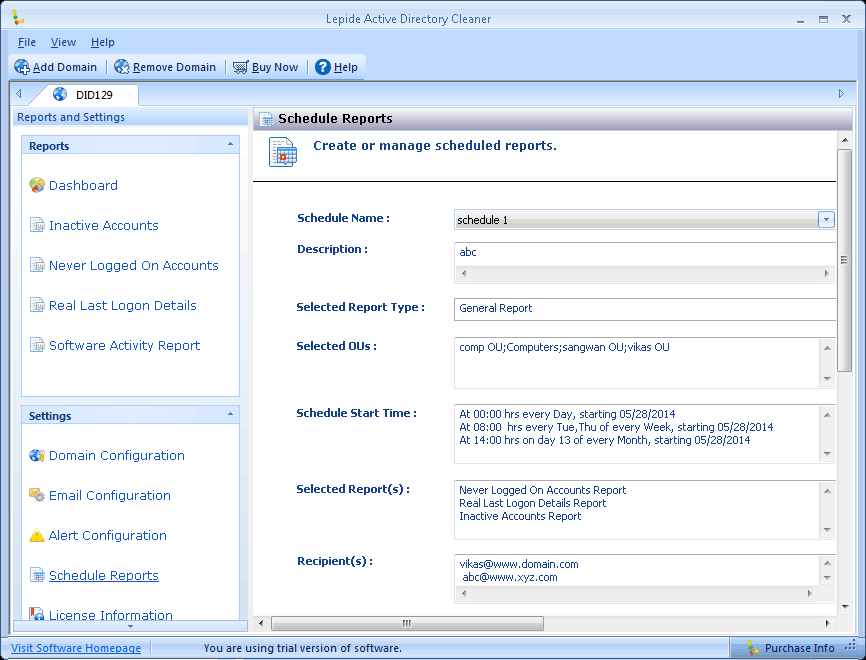The image size is (866, 660).
Task: Click the Real Last Logon Details icon
Action: (37, 305)
